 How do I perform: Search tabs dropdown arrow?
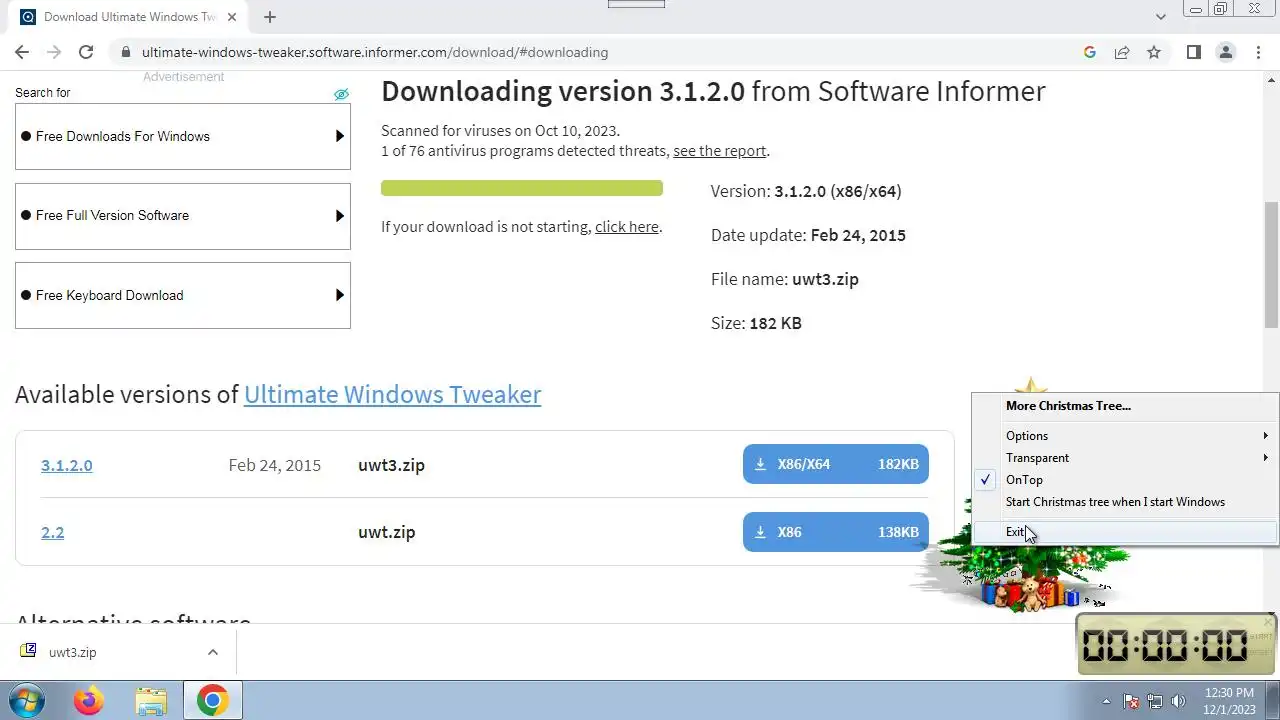1160,17
